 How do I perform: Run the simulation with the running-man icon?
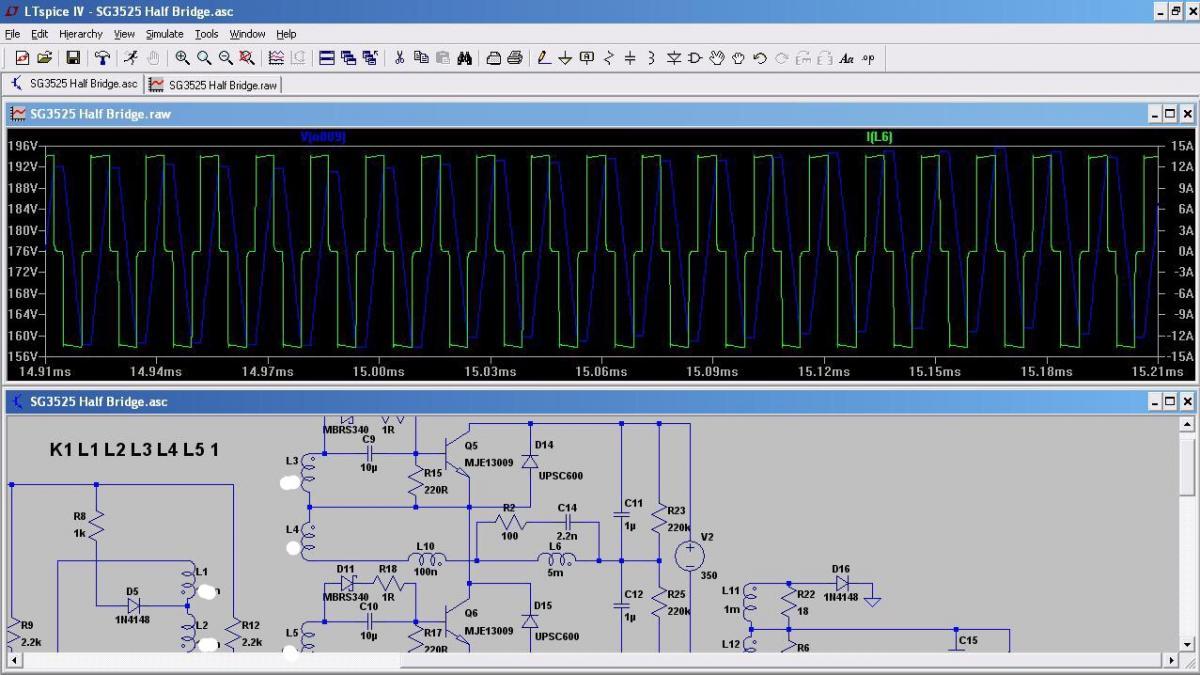click(x=131, y=58)
